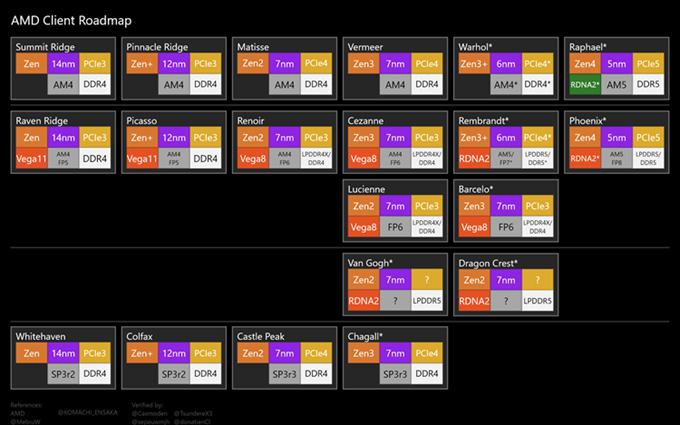This screenshot has width=680, height=425.
Task: Select the Raven Ridge card heading
Action: (42, 121)
